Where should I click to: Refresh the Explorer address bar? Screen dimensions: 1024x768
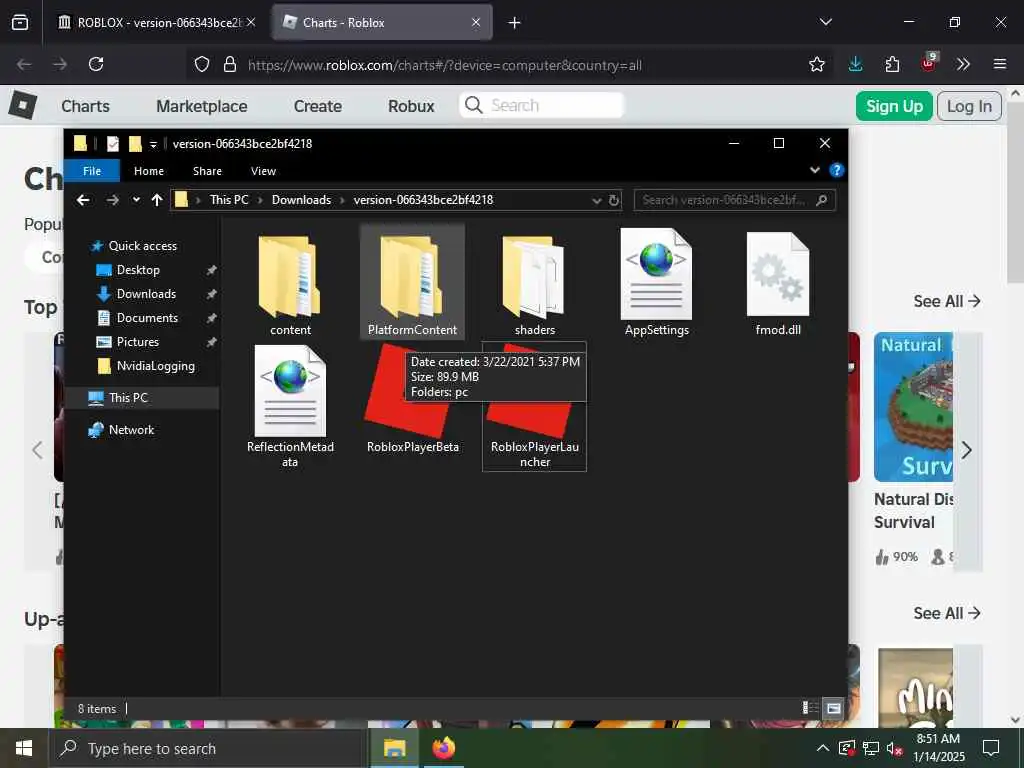[614, 200]
